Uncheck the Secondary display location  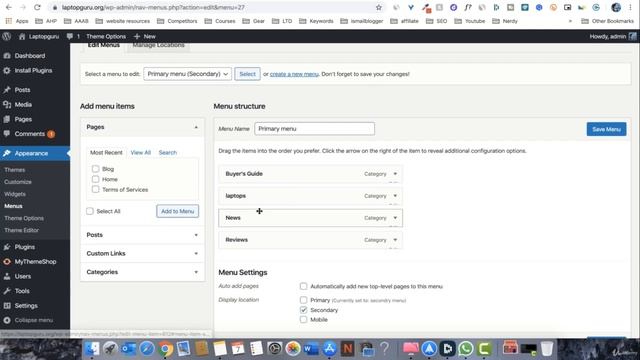[303, 310]
